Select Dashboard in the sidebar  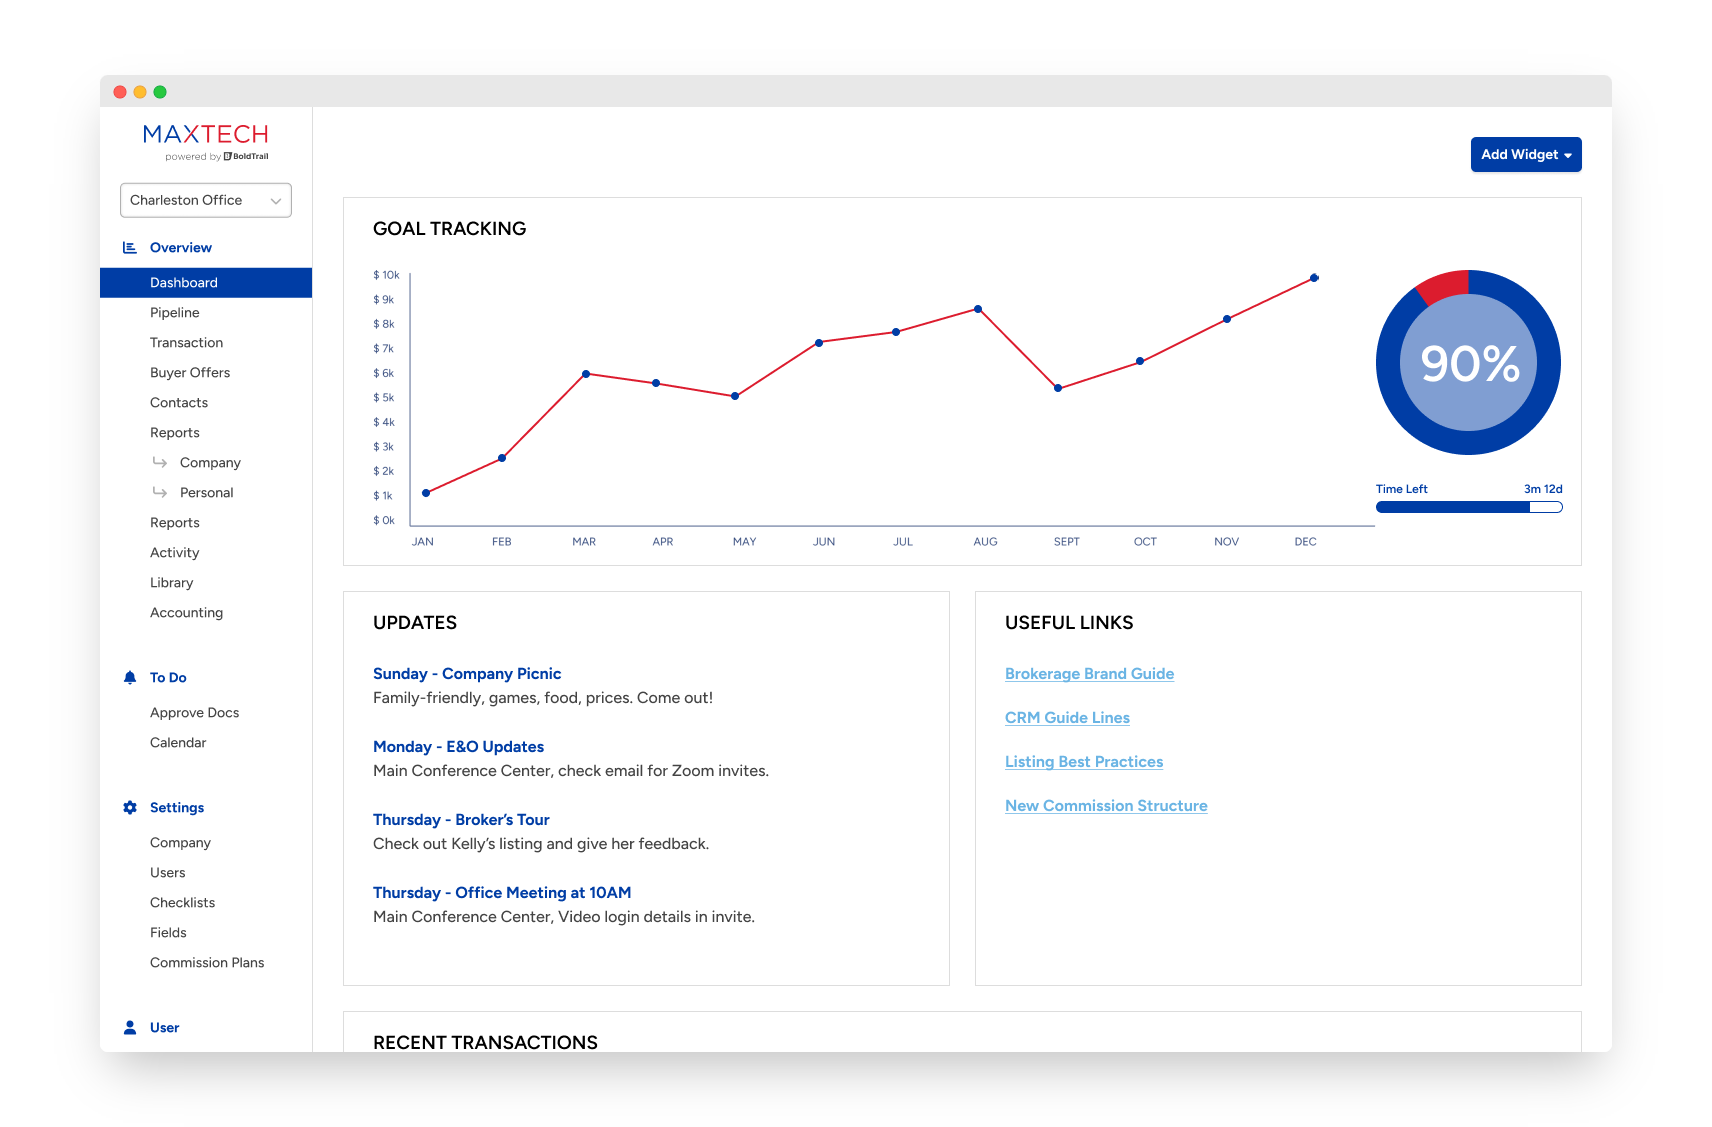point(184,283)
